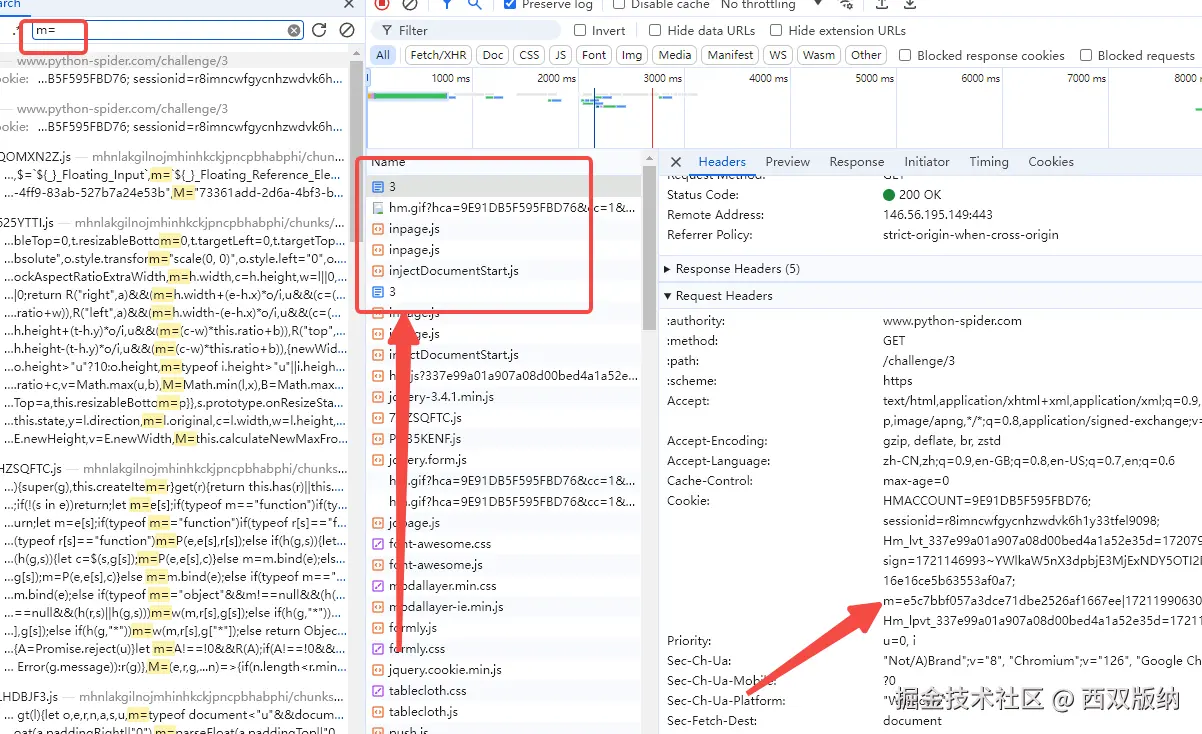The height and width of the screenshot is (734, 1202).
Task: Click the script icon beside P_B5KENF.js
Action: pos(378,439)
